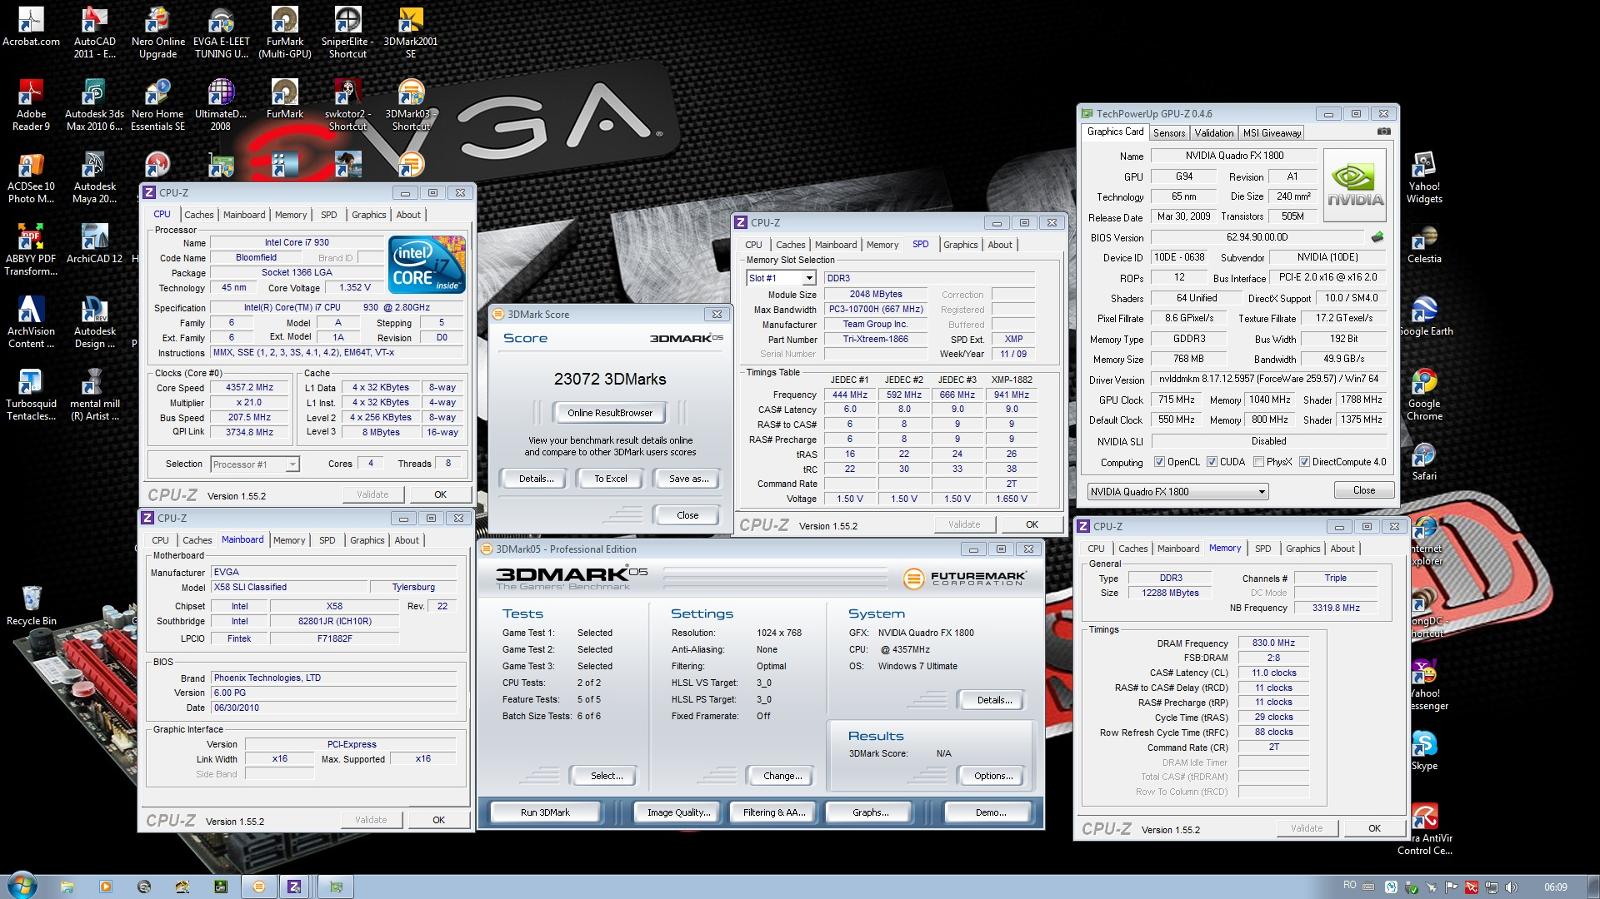The width and height of the screenshot is (1600, 899).
Task: Open the Windows Start menu orb
Action: click(21, 885)
